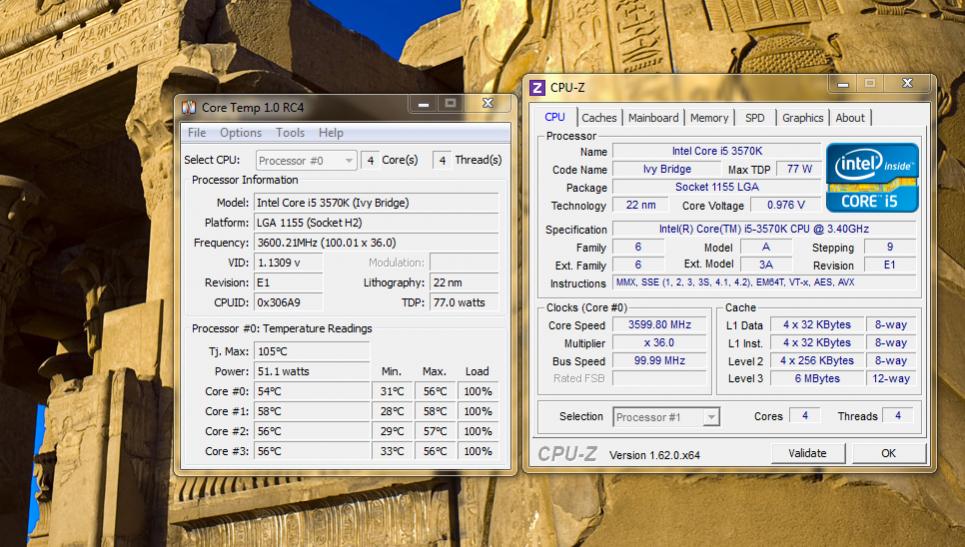Image resolution: width=965 pixels, height=547 pixels.
Task: Open the Processor #1 selection dropdown in CPU-Z
Action: click(x=666, y=417)
